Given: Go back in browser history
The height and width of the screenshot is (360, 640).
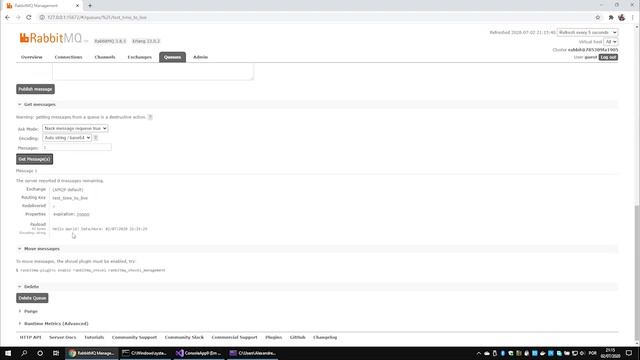Looking at the screenshot, I should point(7,18).
